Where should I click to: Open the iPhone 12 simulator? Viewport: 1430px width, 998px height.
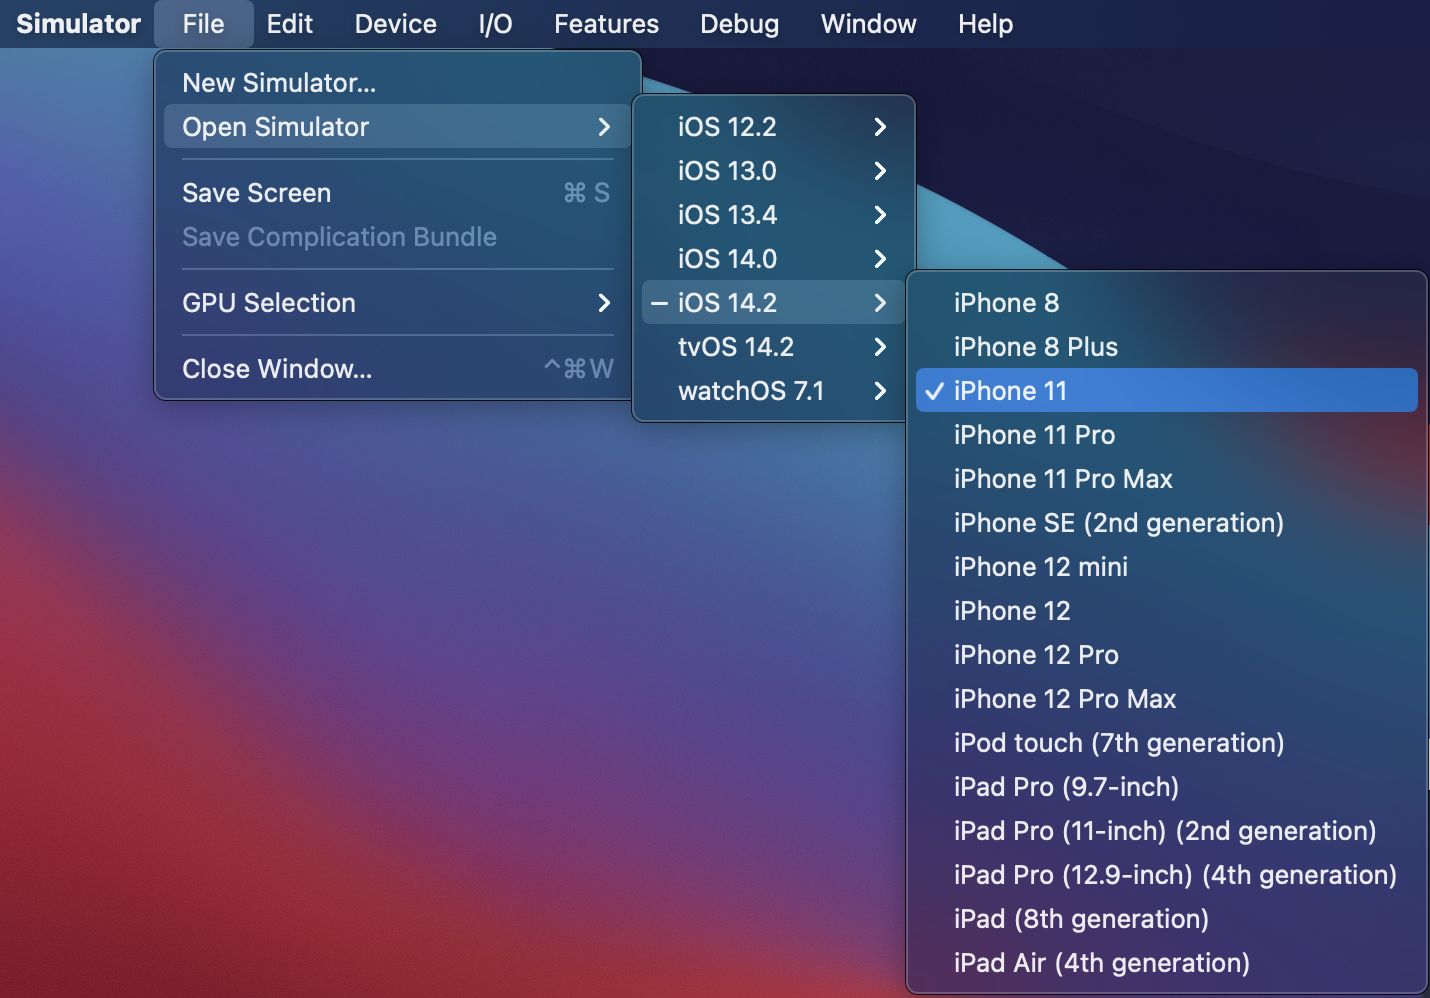pyautogui.click(x=1167, y=611)
